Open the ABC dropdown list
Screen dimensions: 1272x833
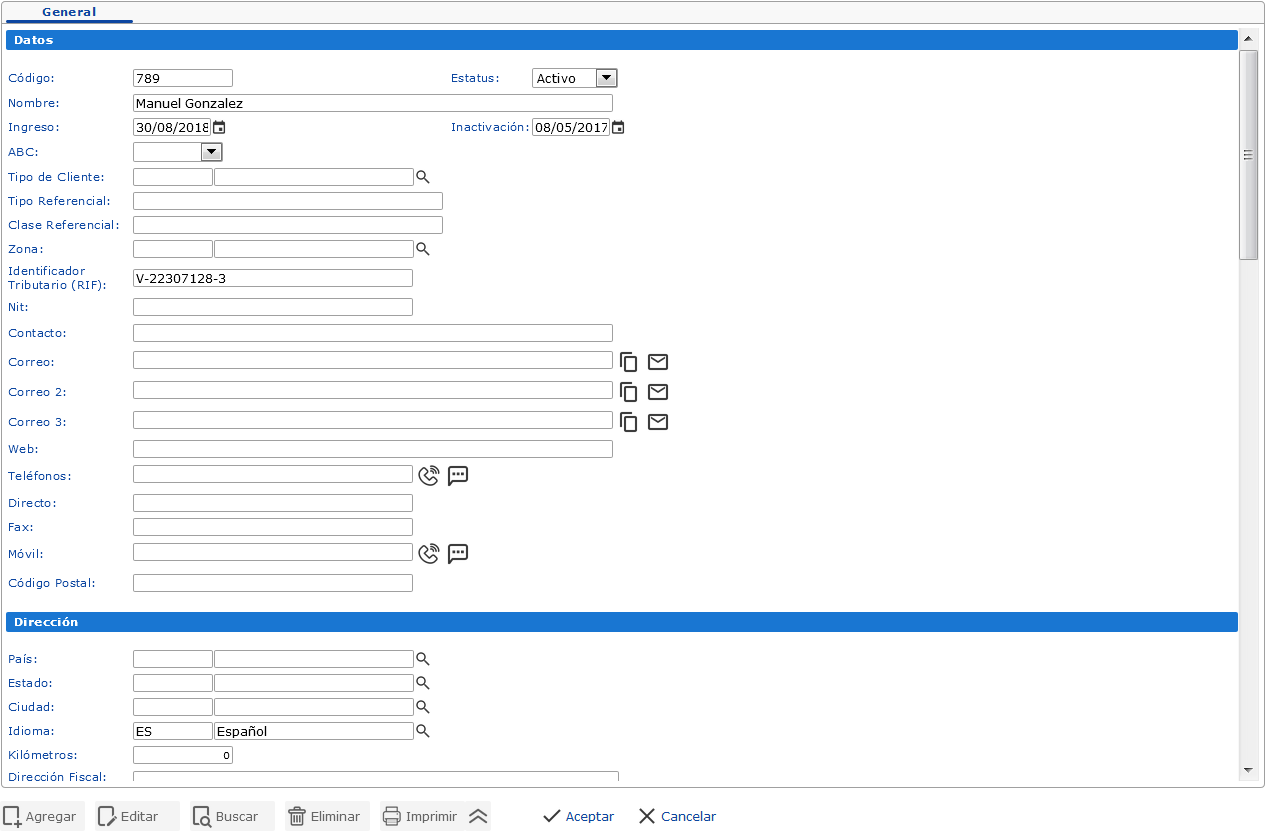178,152
